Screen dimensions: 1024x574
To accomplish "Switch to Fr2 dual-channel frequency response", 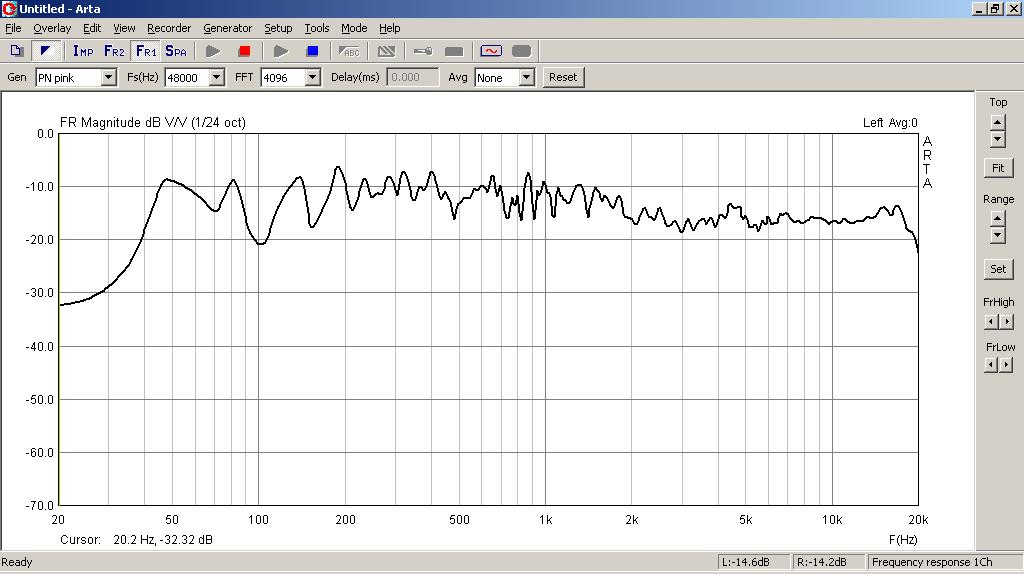I will 114,51.
